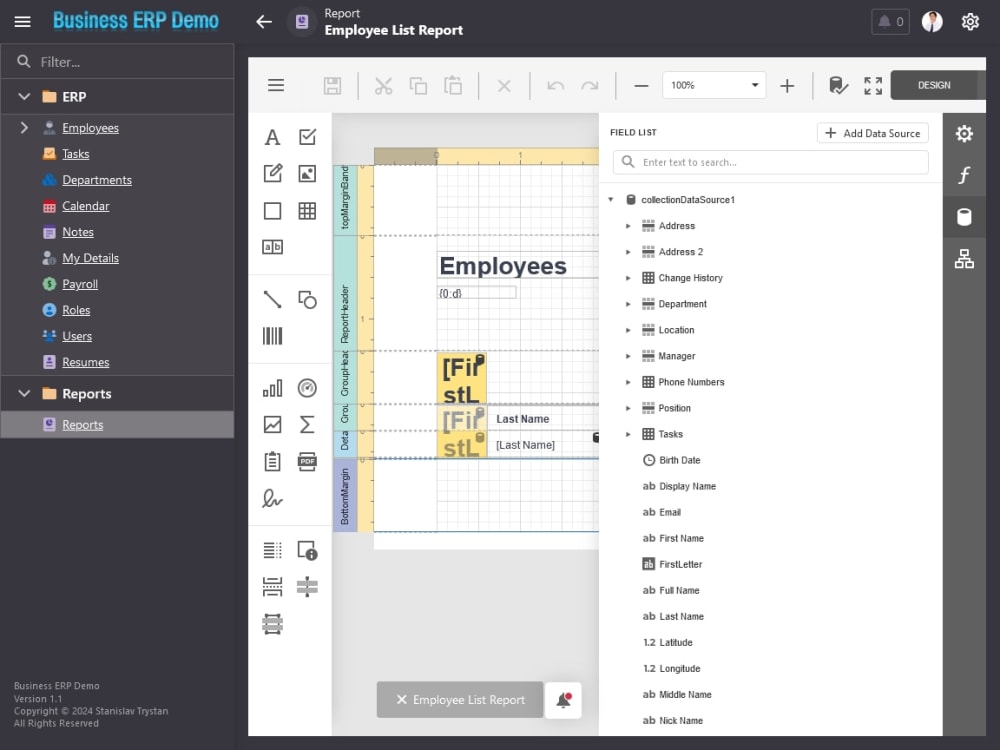Select the Label tool in toolbox

coord(272,137)
